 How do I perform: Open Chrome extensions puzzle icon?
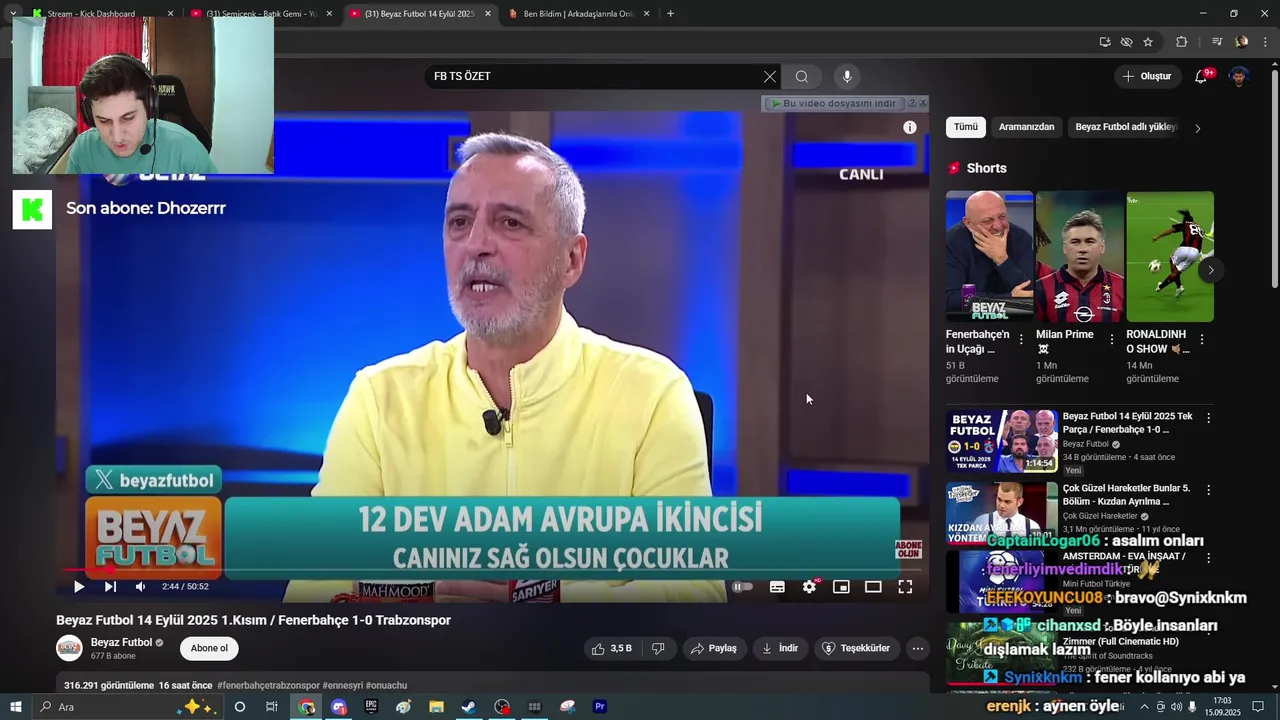[1181, 42]
